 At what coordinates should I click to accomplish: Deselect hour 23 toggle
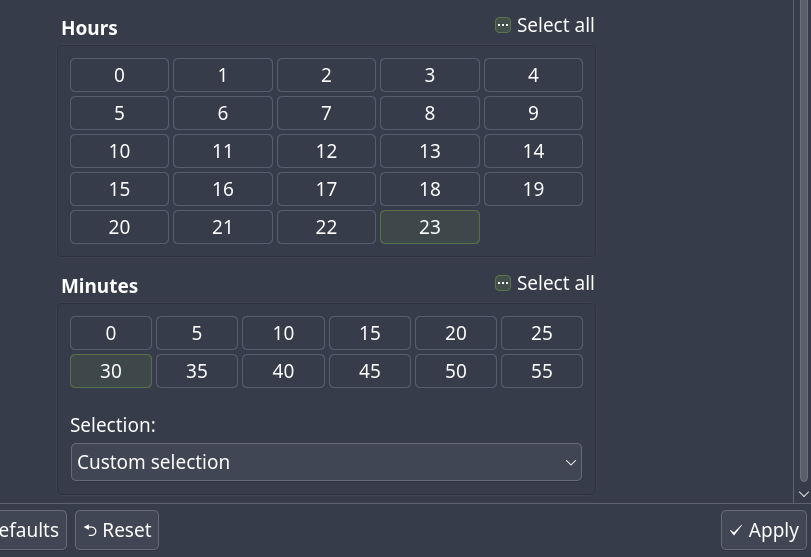(430, 227)
